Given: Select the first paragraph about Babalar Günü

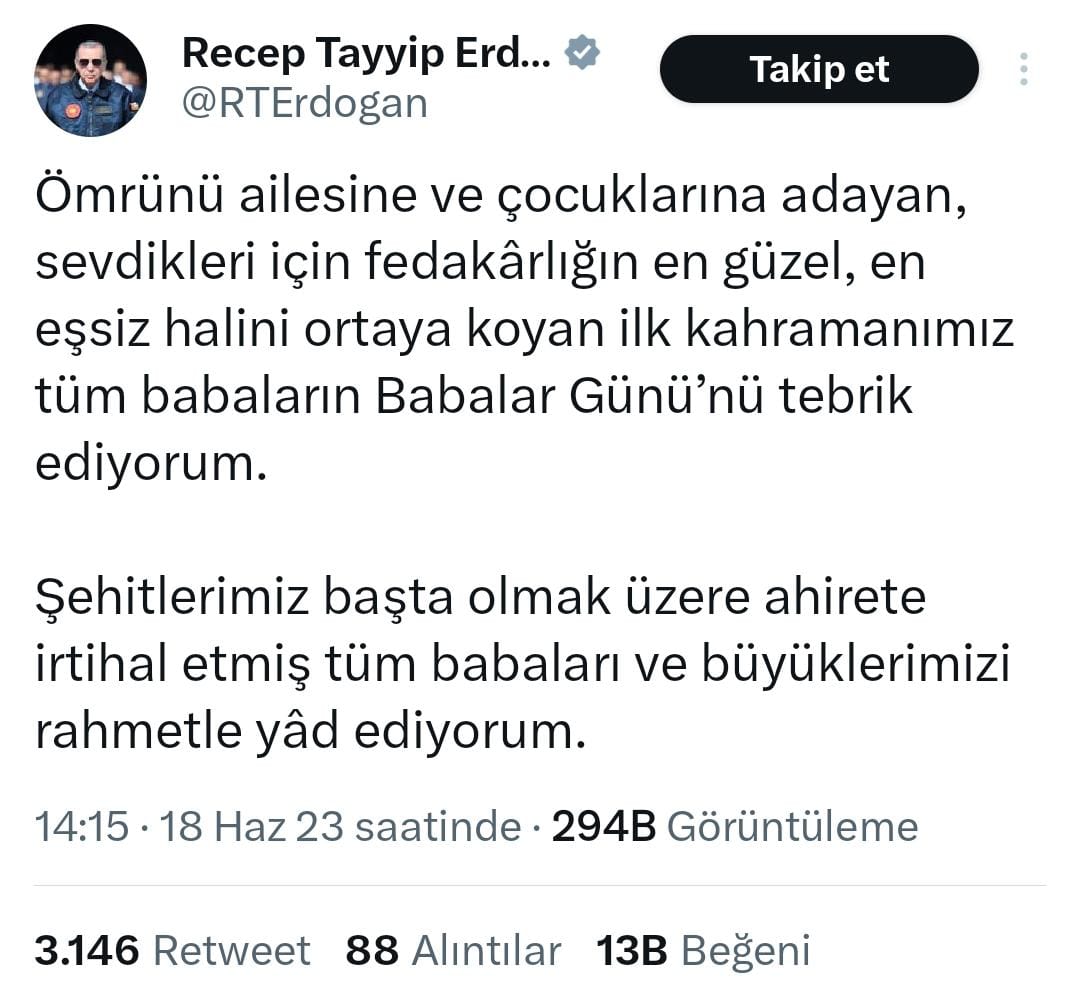Looking at the screenshot, I should (x=524, y=329).
